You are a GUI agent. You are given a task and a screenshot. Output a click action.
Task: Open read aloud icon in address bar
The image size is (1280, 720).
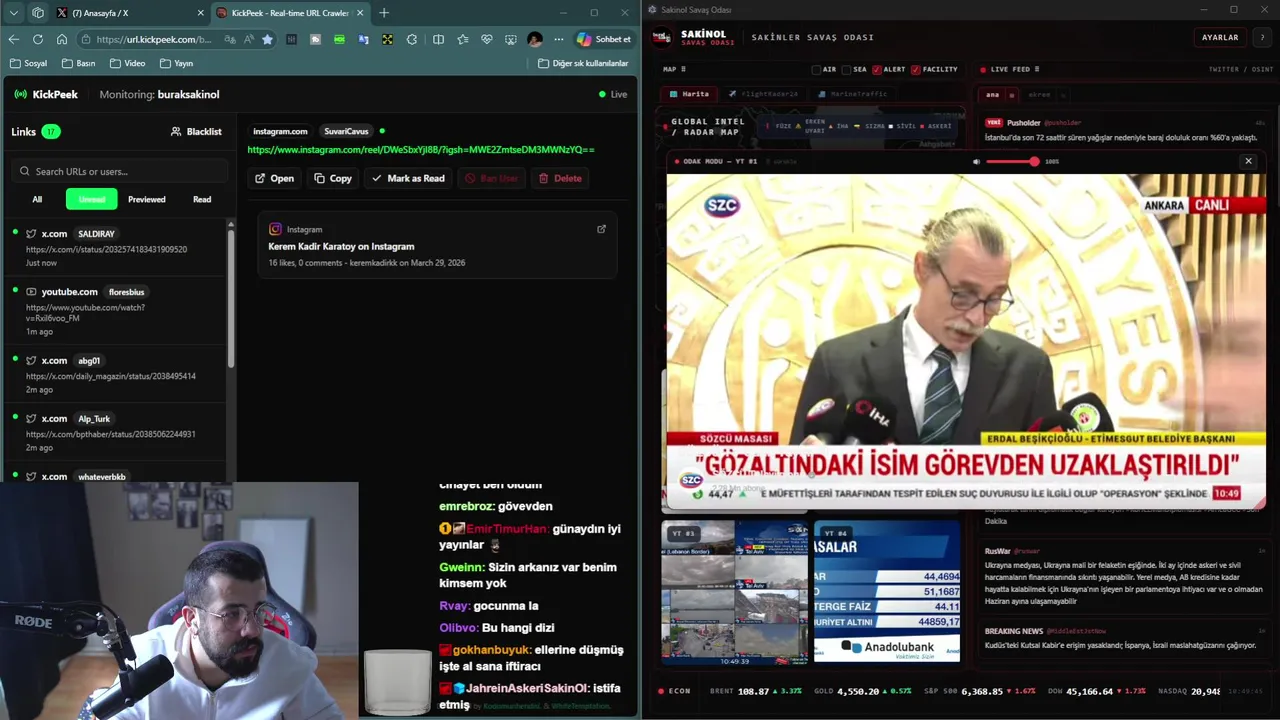[x=249, y=39]
